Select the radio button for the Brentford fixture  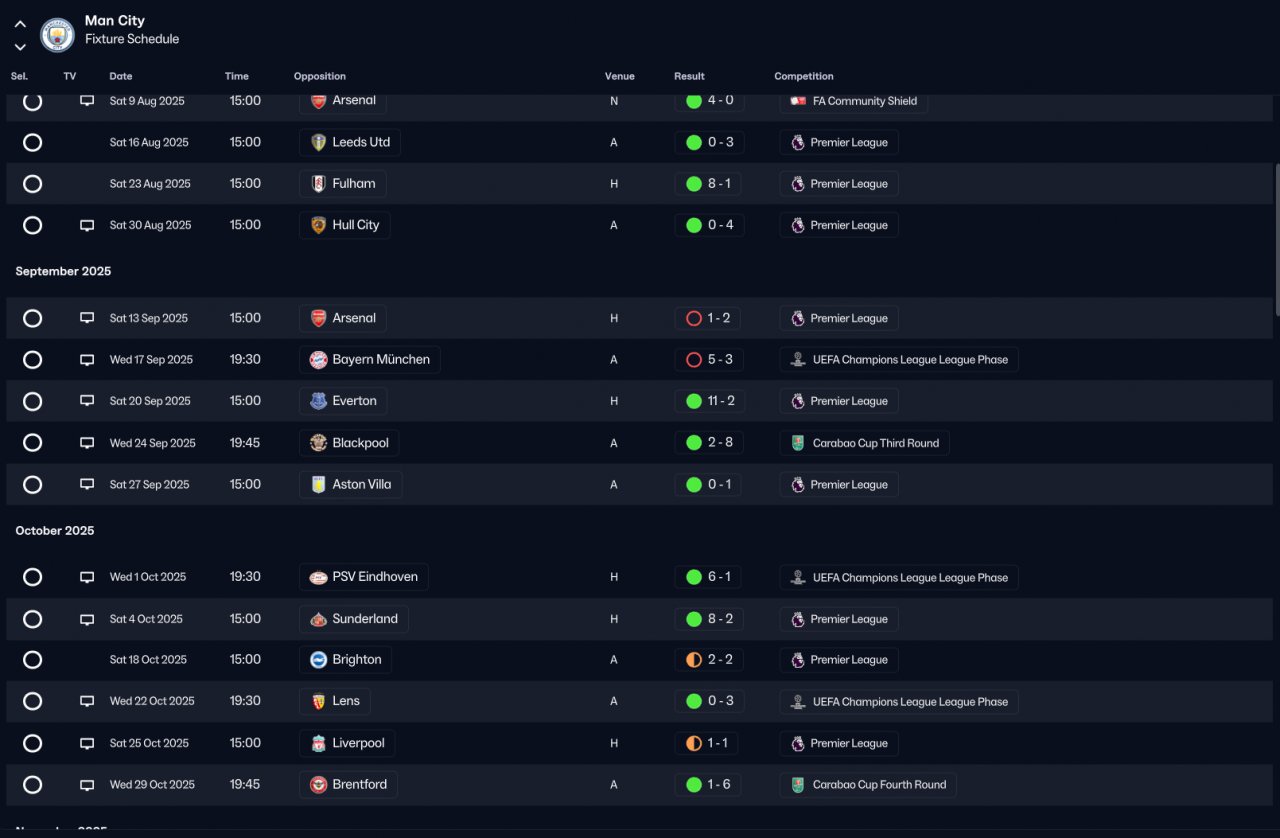coord(32,785)
